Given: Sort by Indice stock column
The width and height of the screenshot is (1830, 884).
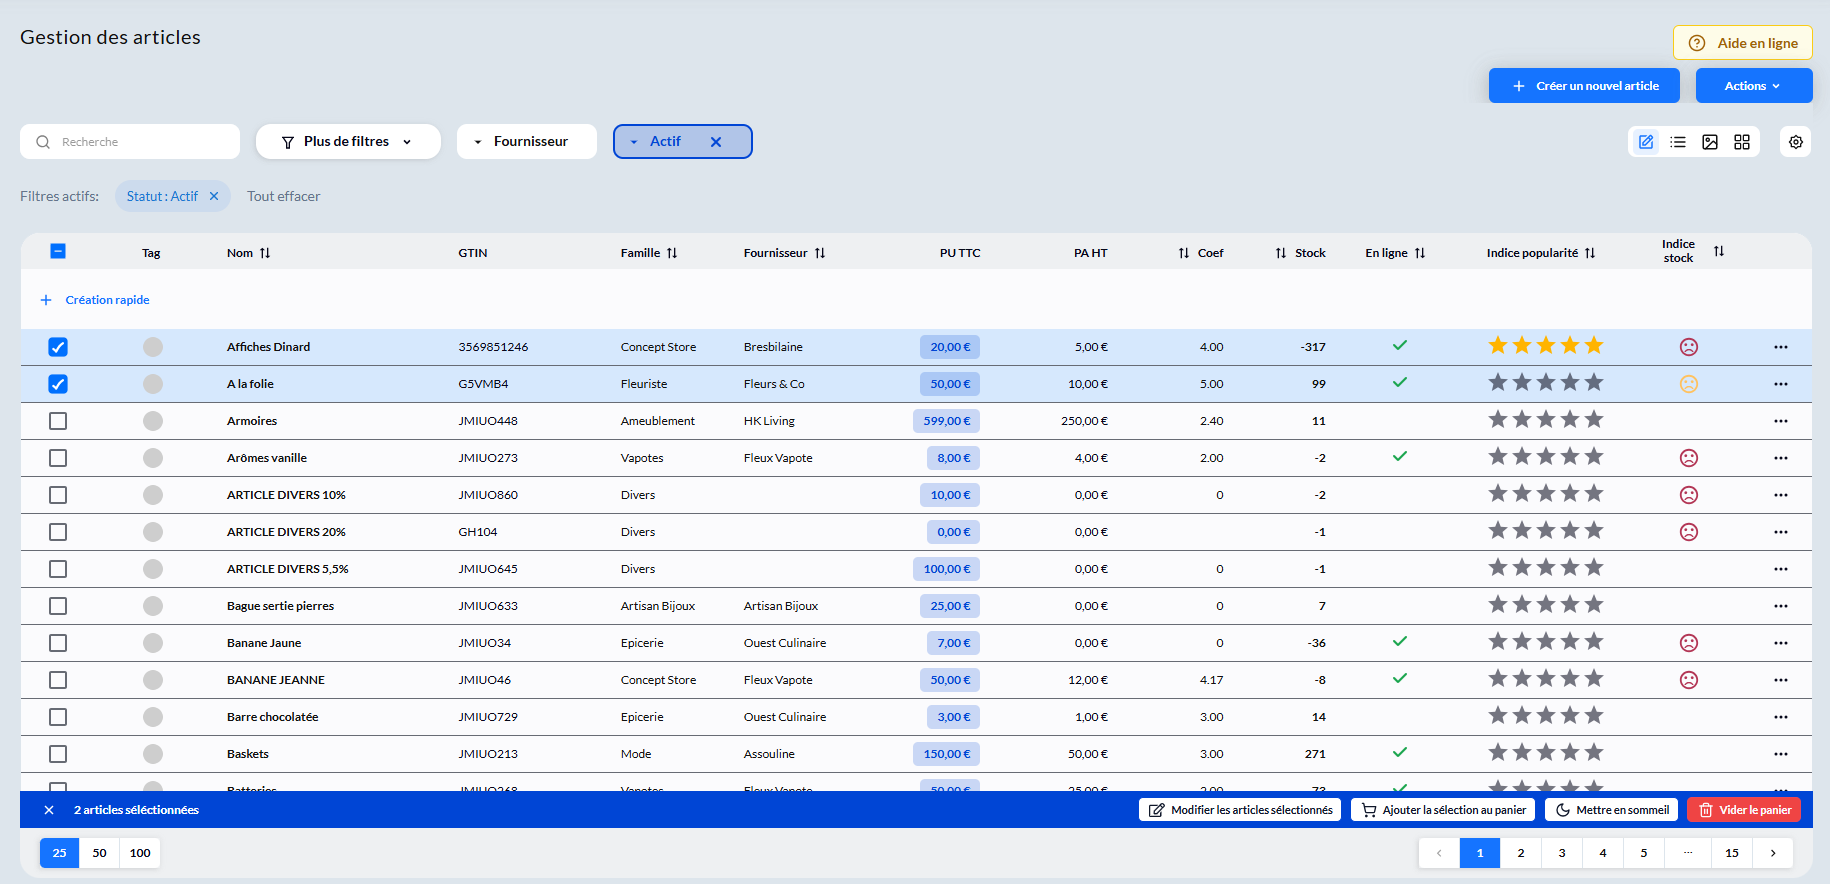Looking at the screenshot, I should [x=1719, y=251].
